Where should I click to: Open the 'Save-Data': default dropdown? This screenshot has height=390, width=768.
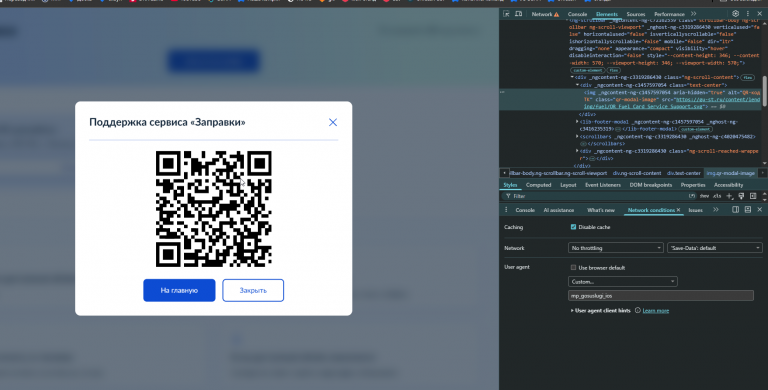(715, 248)
